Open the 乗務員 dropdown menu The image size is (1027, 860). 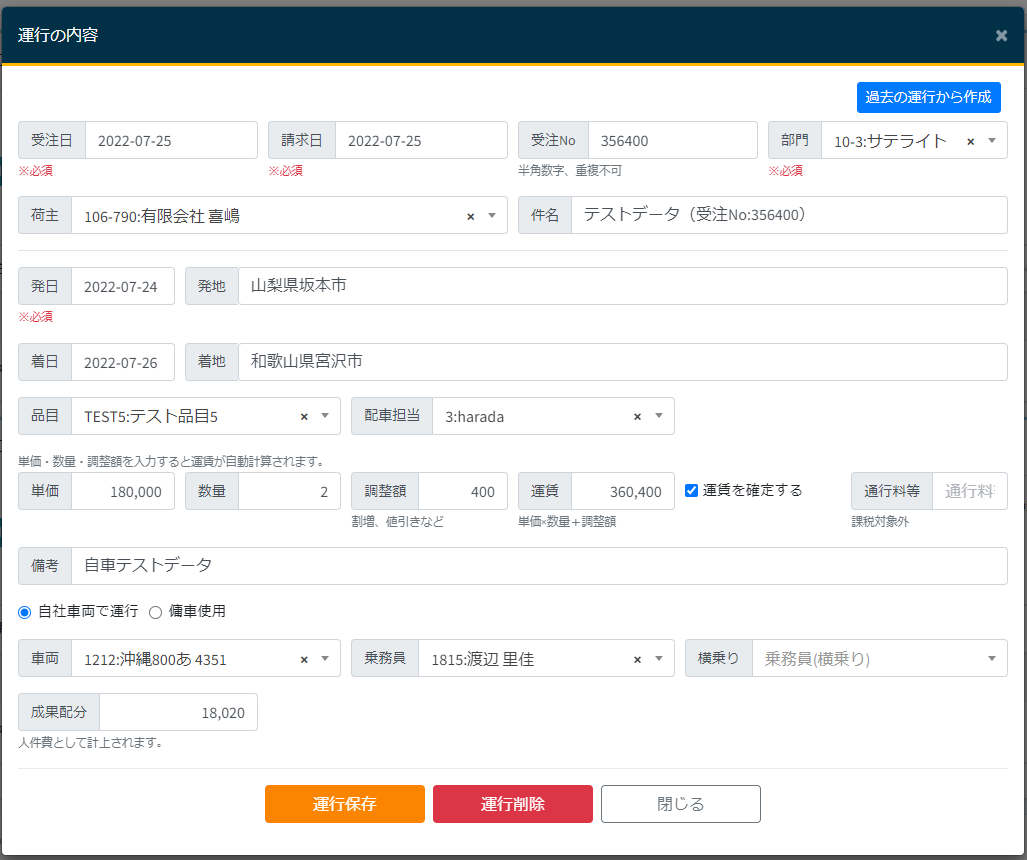pos(660,658)
